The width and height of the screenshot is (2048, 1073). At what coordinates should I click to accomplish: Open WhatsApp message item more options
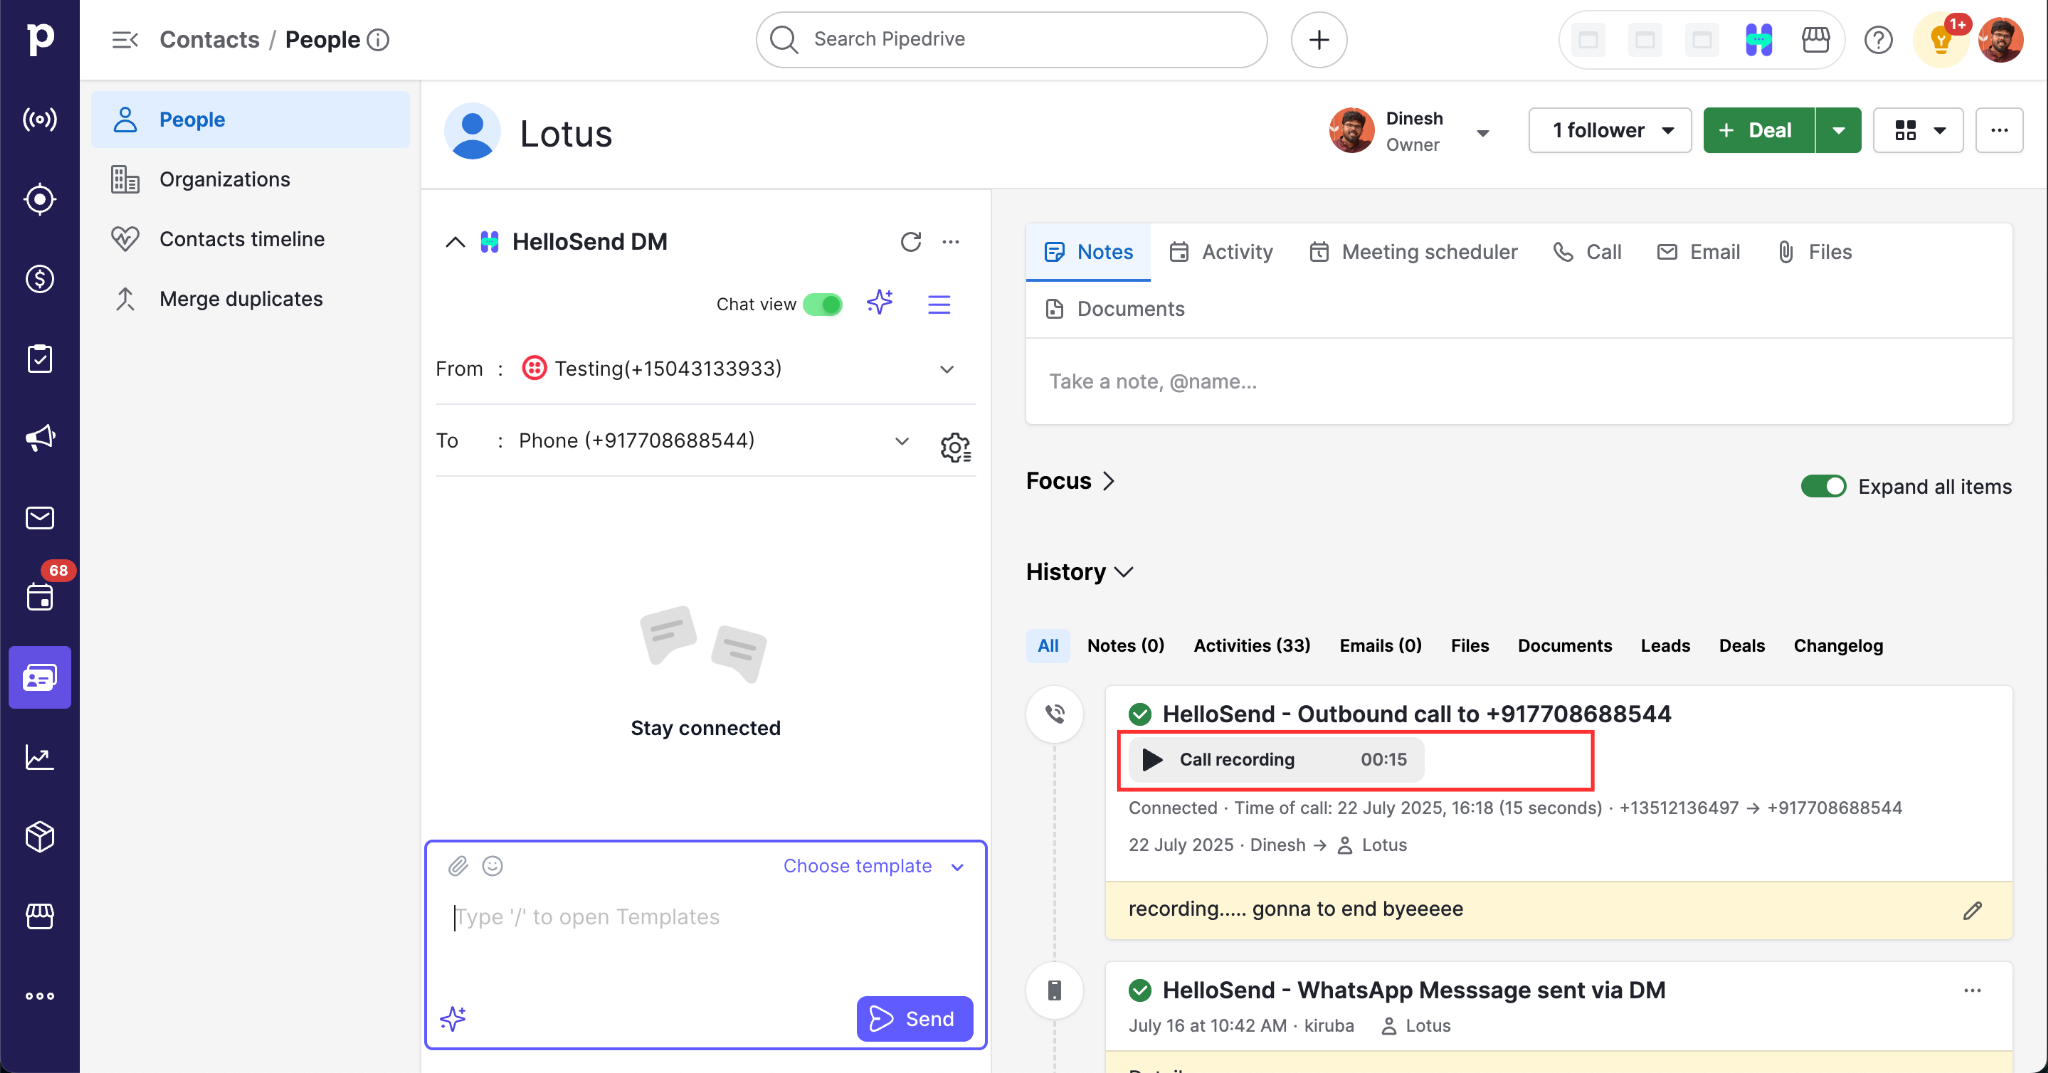[x=1972, y=990]
